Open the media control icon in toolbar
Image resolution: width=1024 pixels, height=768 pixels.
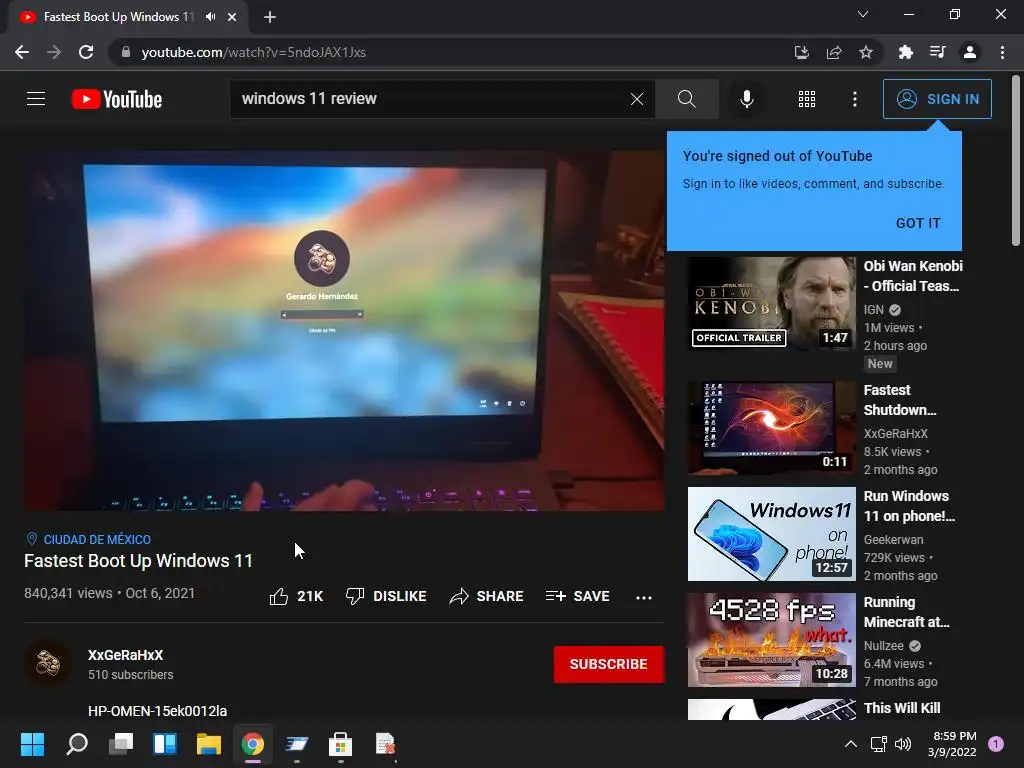(937, 52)
